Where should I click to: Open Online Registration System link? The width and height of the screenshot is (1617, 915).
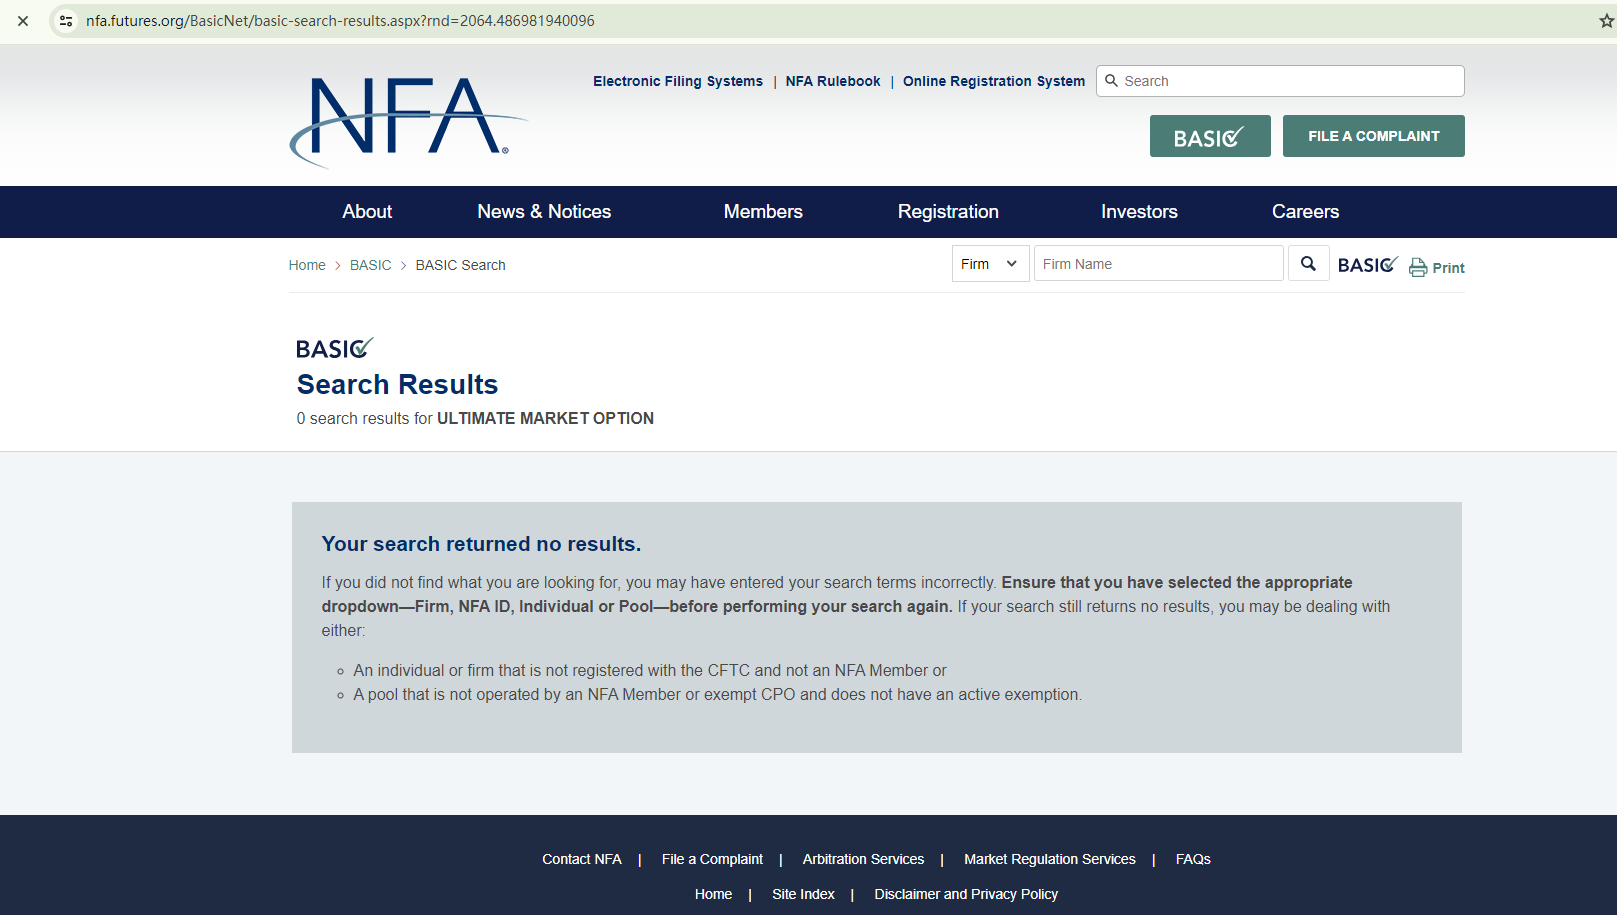(x=994, y=81)
